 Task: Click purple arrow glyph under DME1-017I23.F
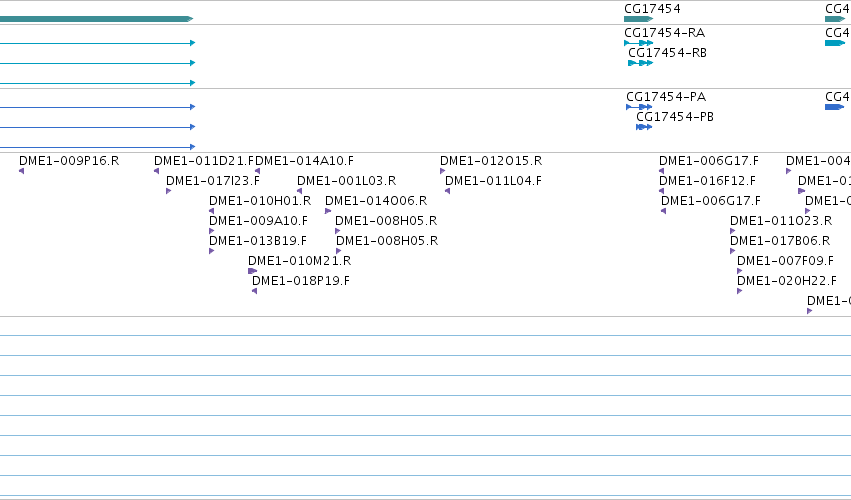(168, 191)
